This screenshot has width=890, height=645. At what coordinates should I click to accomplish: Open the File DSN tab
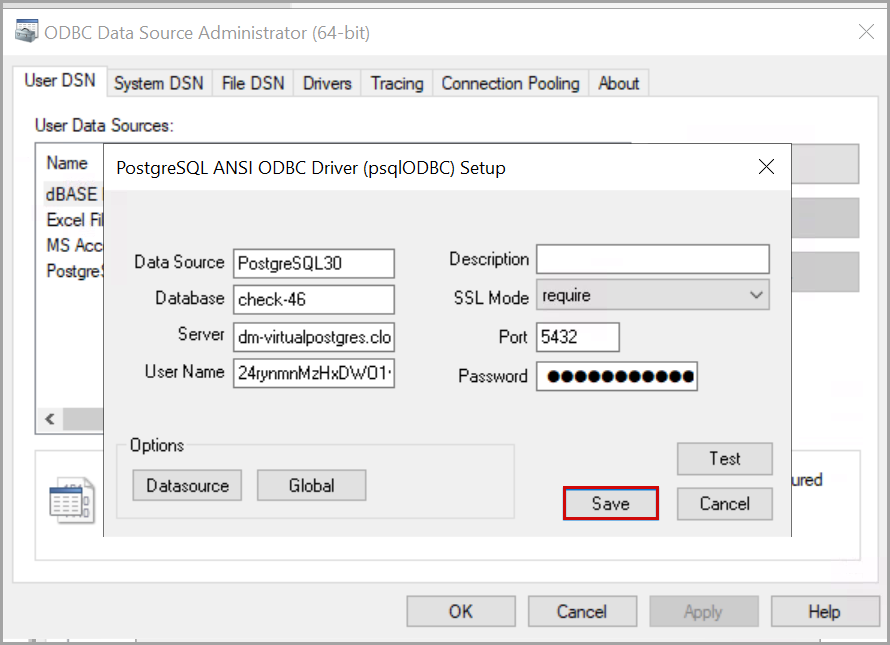(x=253, y=83)
